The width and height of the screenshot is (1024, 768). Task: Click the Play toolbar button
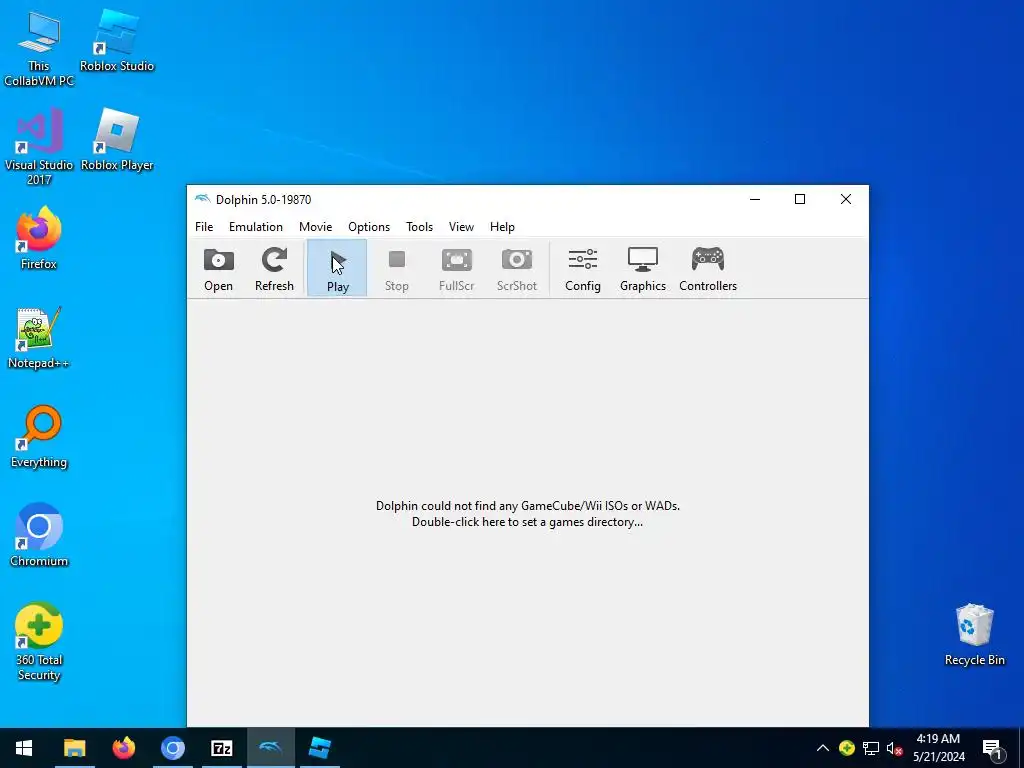coord(337,268)
